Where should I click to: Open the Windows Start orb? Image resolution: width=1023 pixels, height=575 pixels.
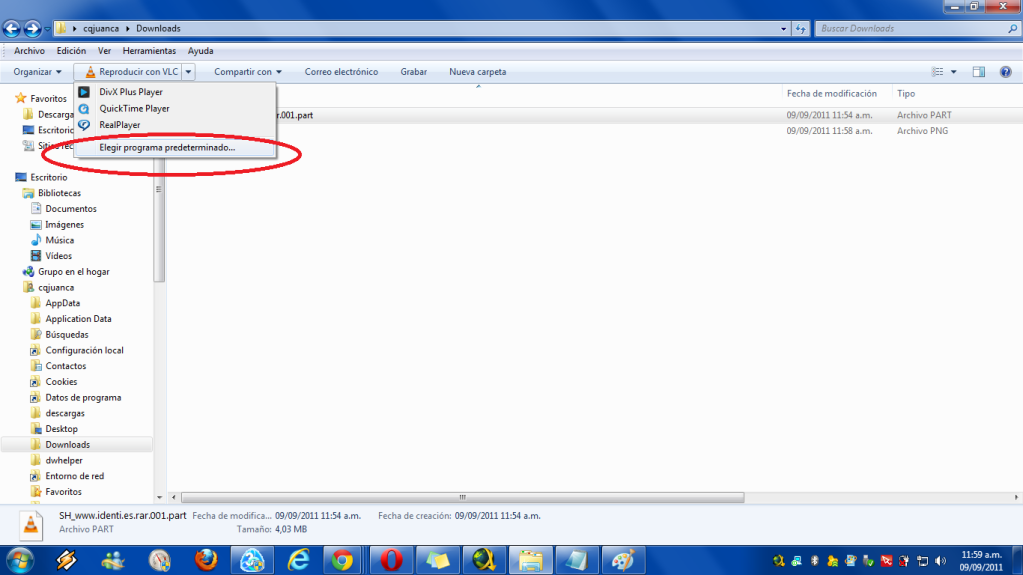click(20, 561)
